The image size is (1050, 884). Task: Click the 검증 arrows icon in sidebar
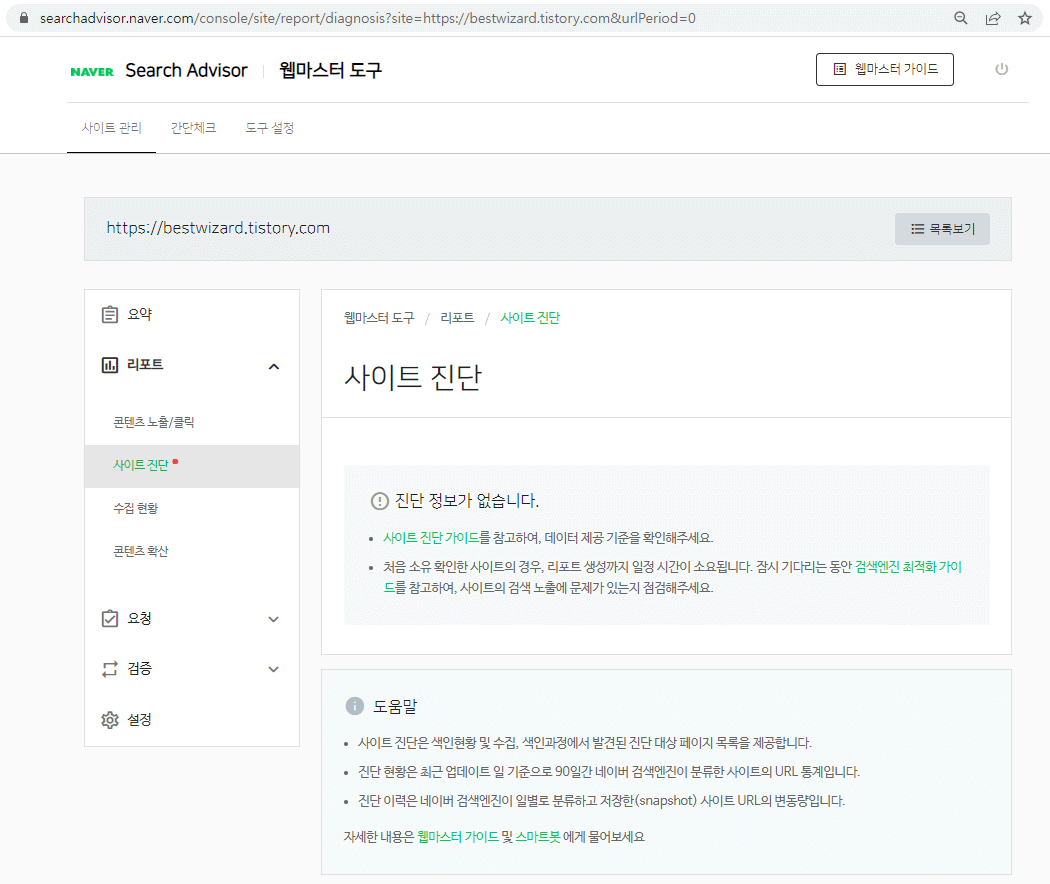tap(111, 668)
